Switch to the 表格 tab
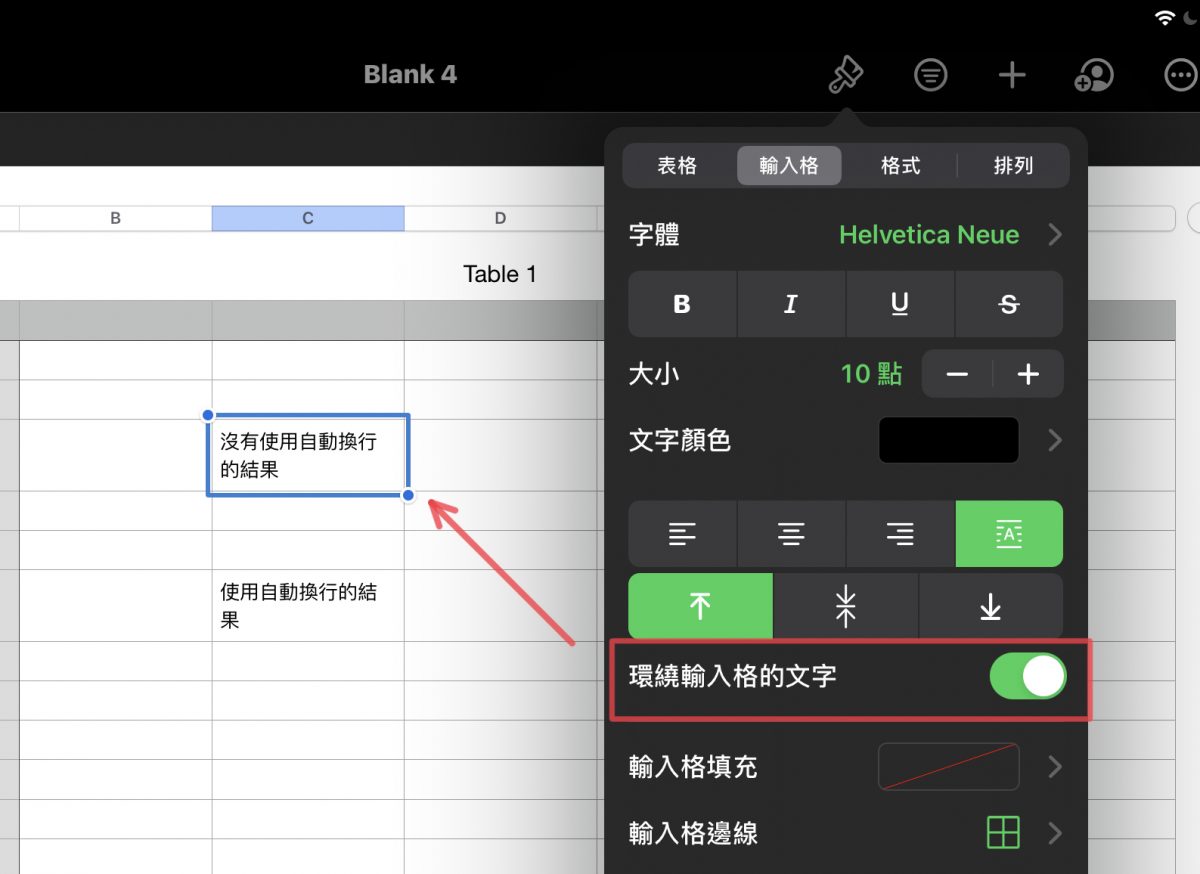Viewport: 1200px width, 874px height. pyautogui.click(x=677, y=166)
